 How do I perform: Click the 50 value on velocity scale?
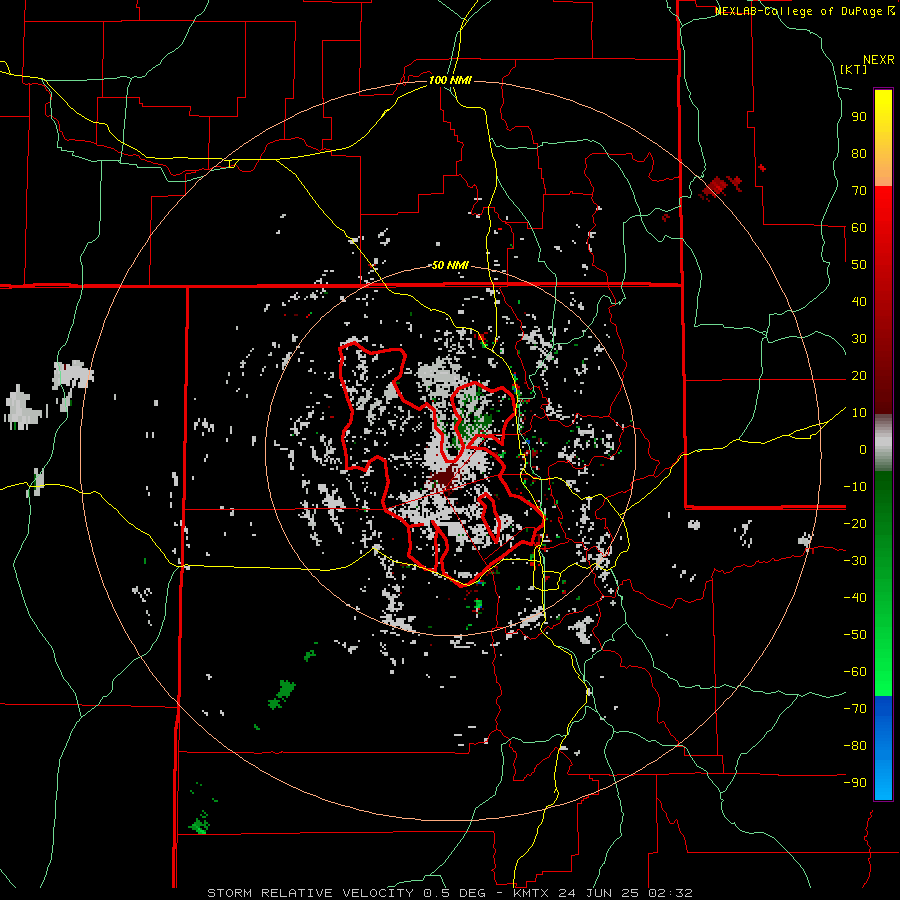click(x=859, y=265)
